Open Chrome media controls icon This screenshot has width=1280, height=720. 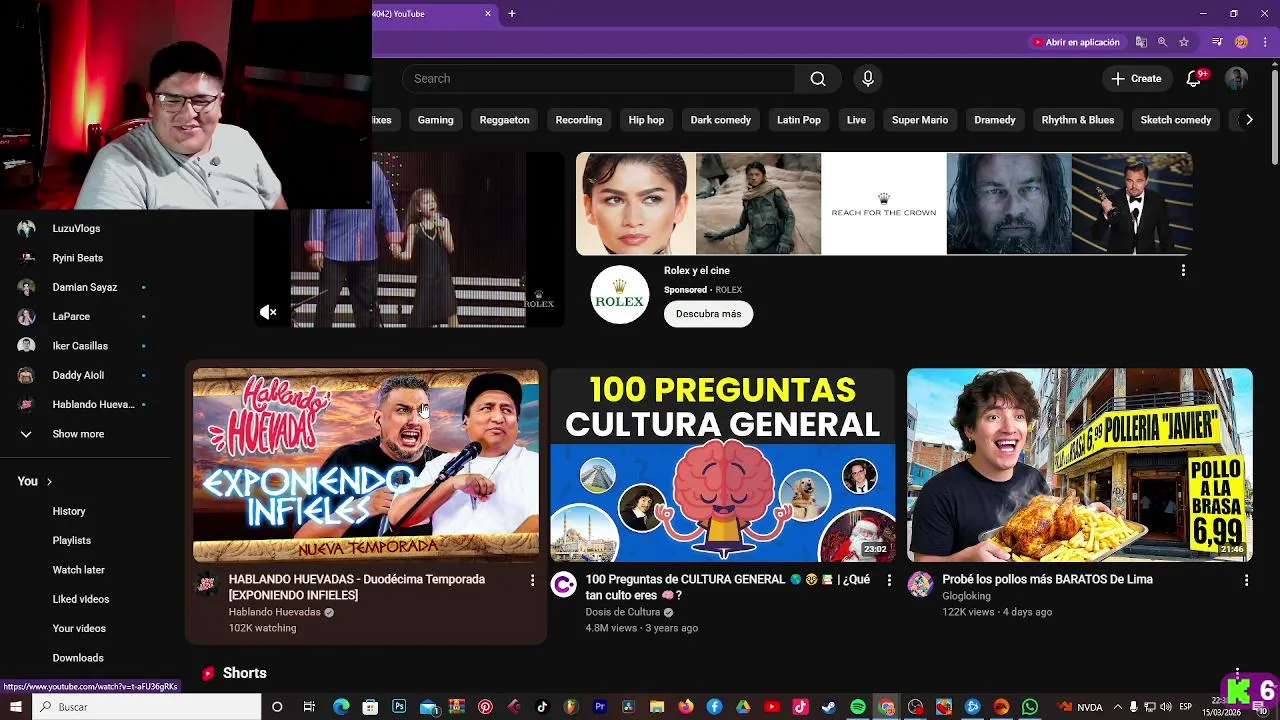1217,42
